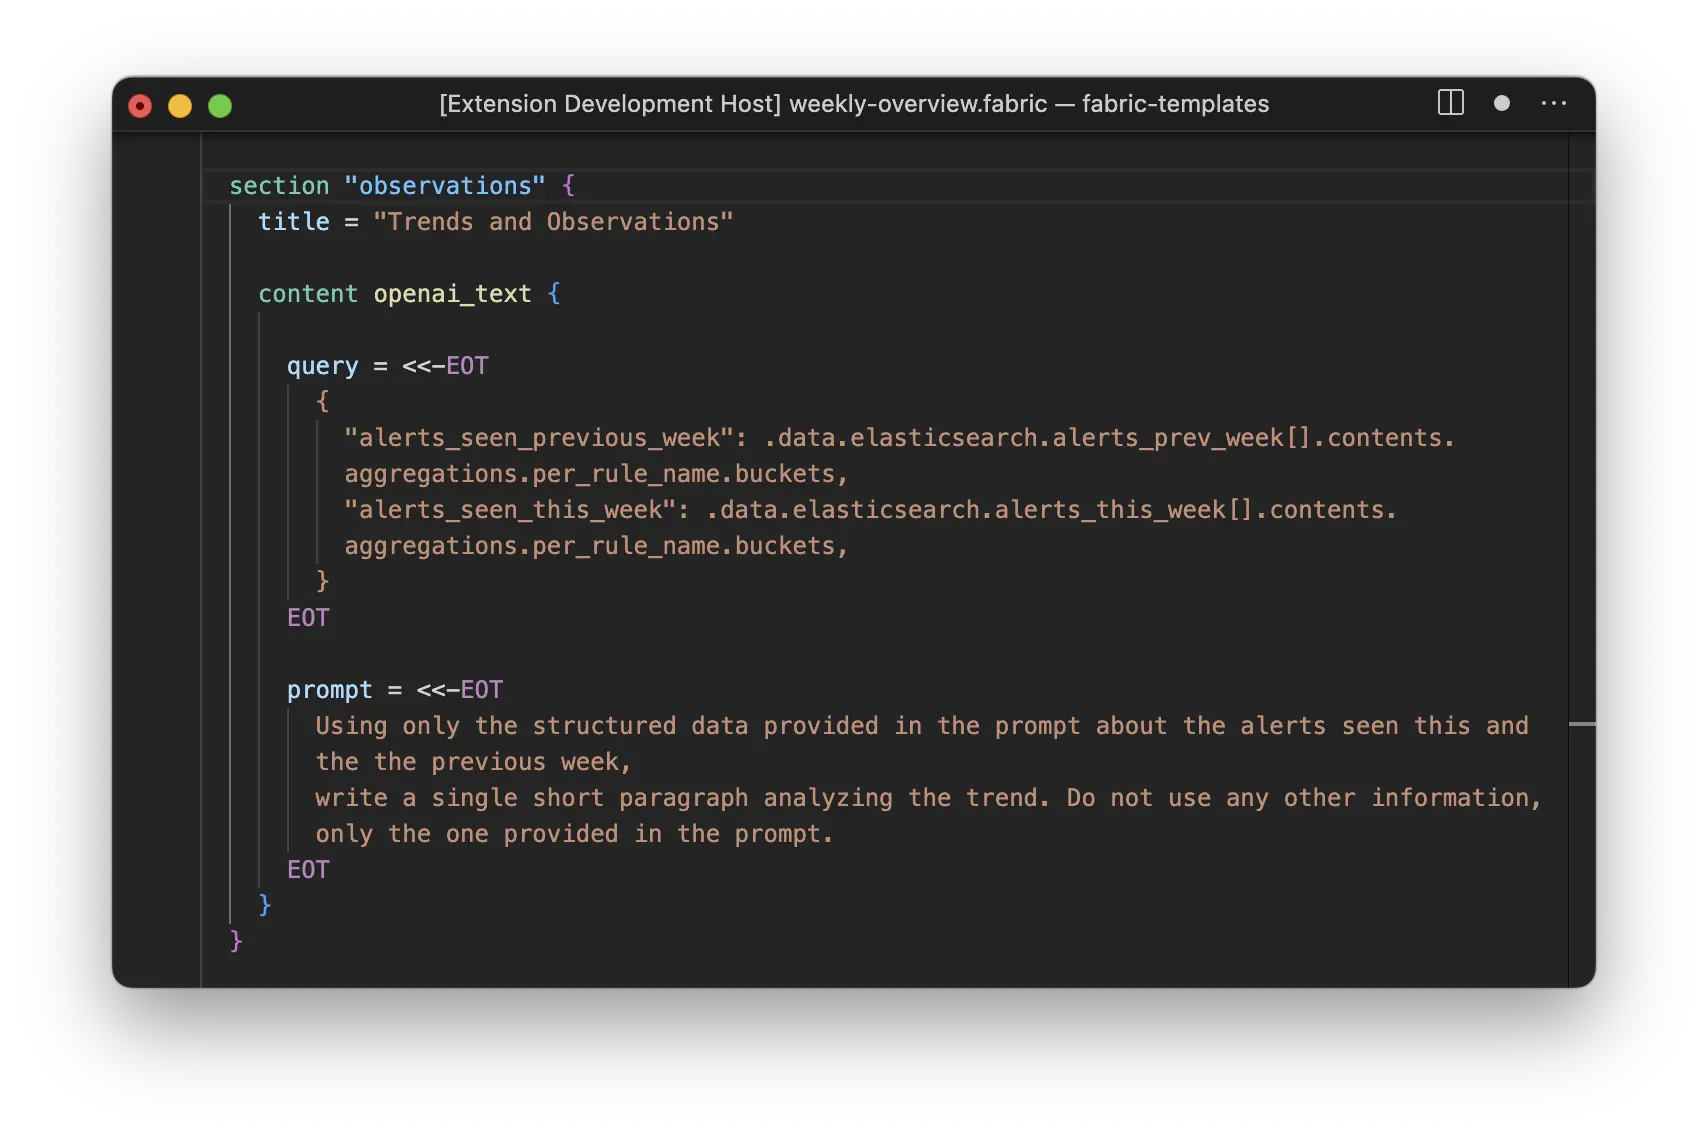Minimize window with the yellow traffic light
The width and height of the screenshot is (1708, 1136).
(179, 105)
